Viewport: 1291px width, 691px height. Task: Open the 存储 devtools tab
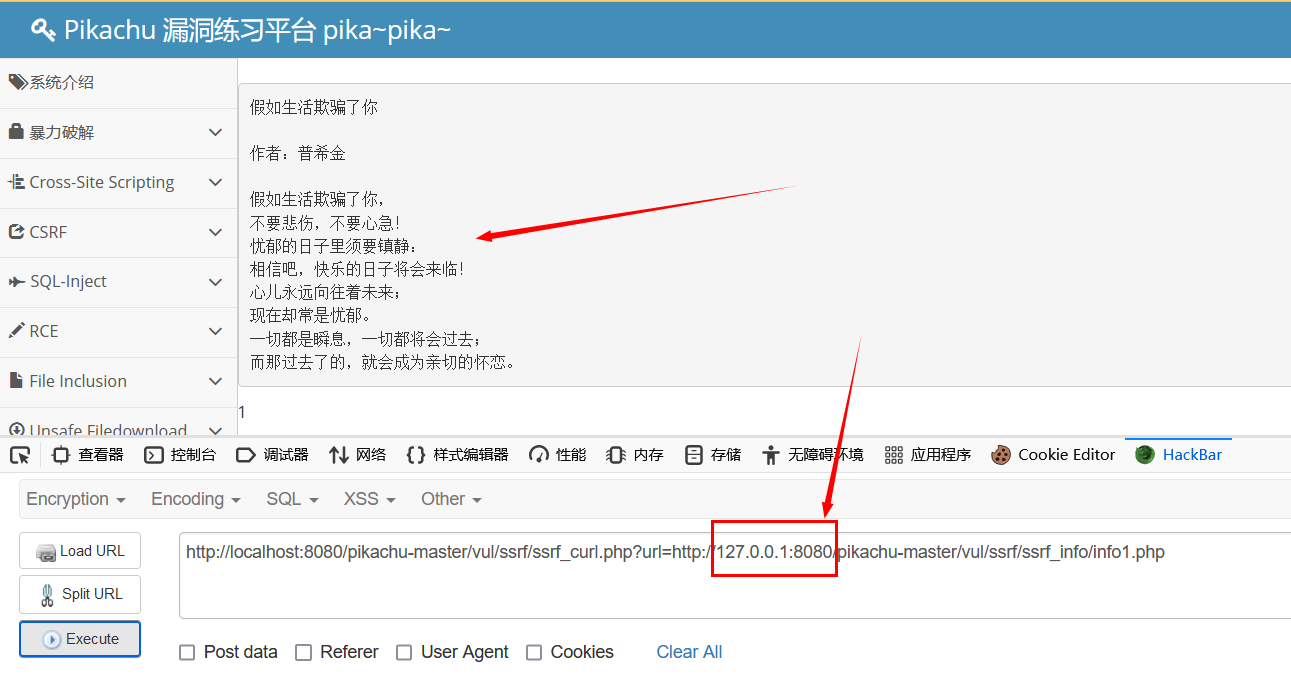tap(713, 455)
